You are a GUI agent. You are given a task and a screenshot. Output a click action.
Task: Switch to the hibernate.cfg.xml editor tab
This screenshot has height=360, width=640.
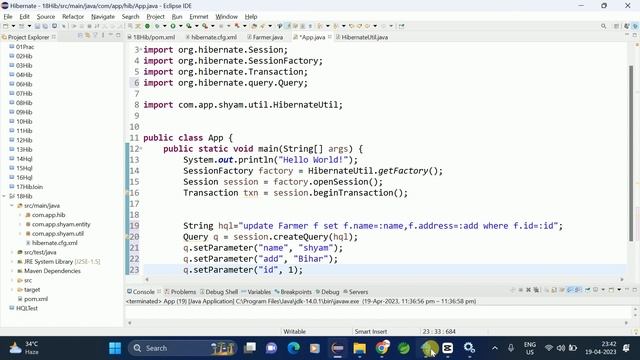[211, 37]
